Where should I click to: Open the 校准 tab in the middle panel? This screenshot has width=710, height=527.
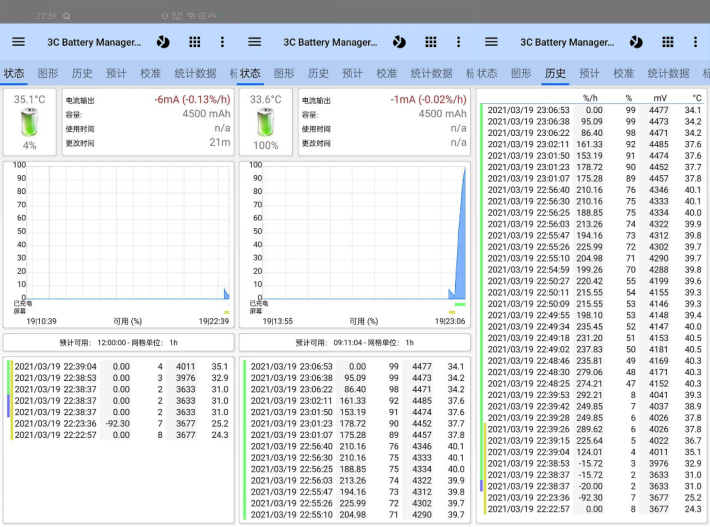point(388,74)
